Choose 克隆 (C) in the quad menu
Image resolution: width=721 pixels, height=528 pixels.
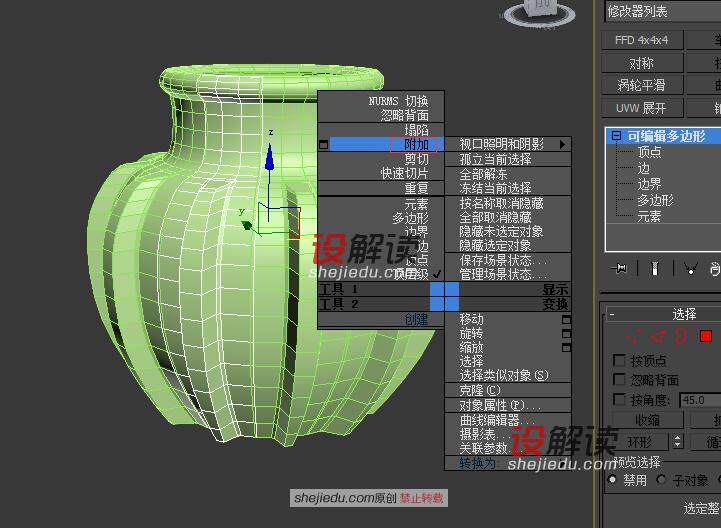480,390
